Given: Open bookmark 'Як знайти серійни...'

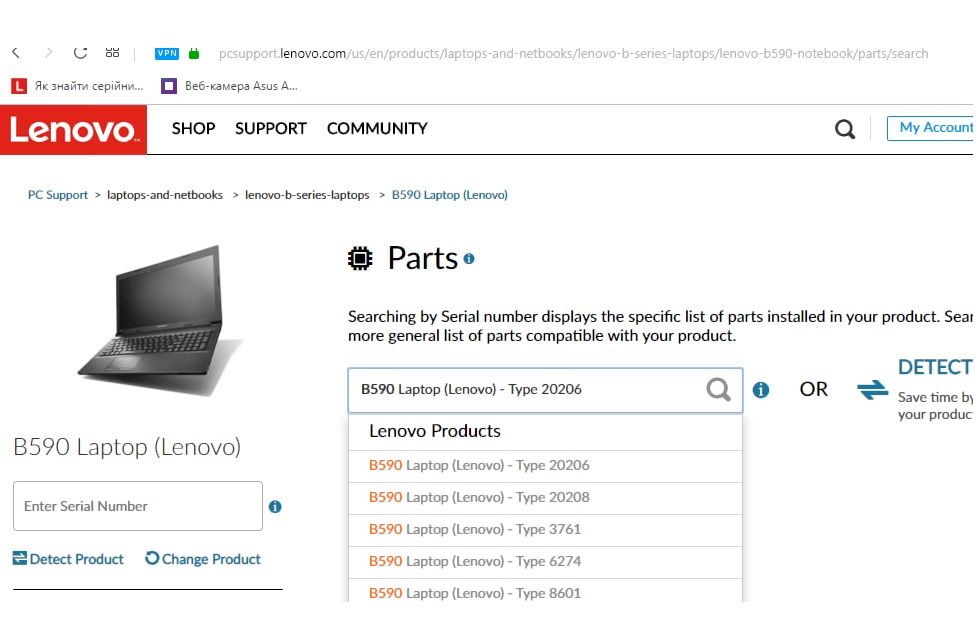Looking at the screenshot, I should (78, 86).
